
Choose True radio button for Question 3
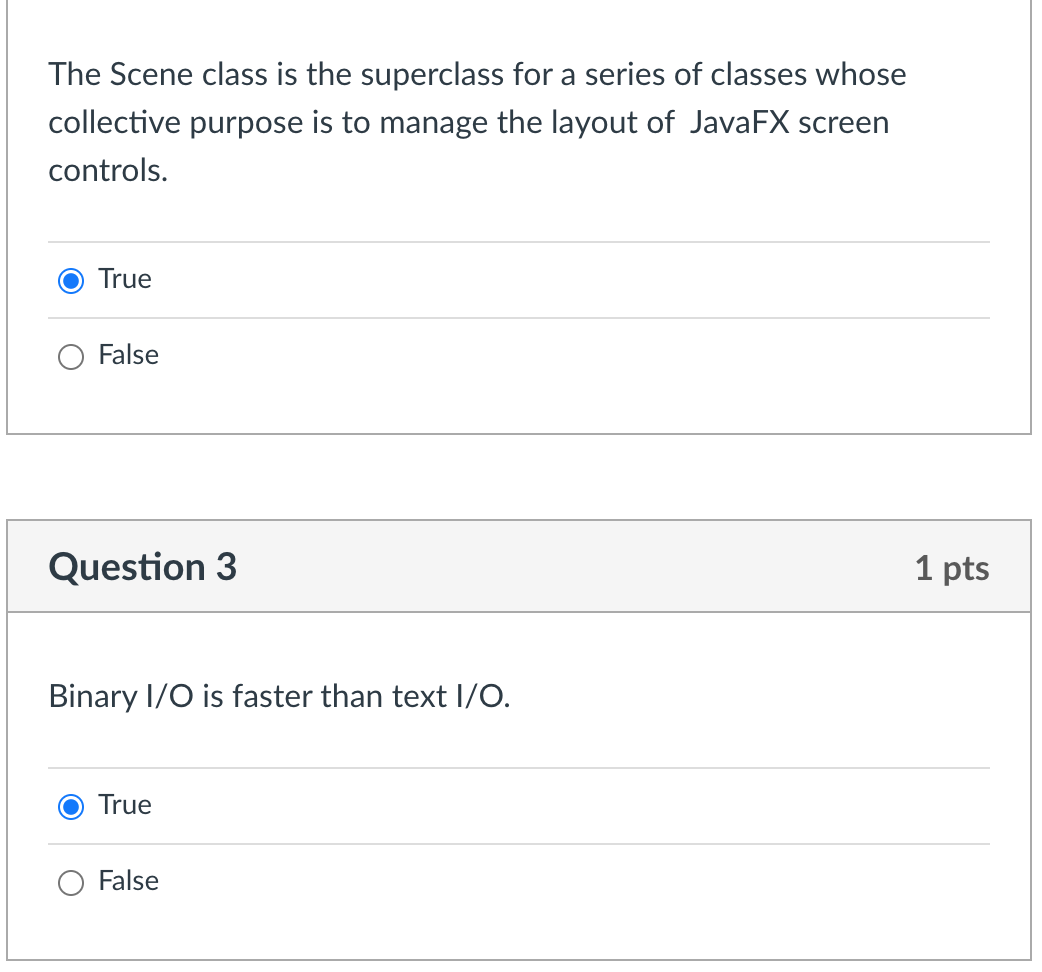click(x=71, y=807)
